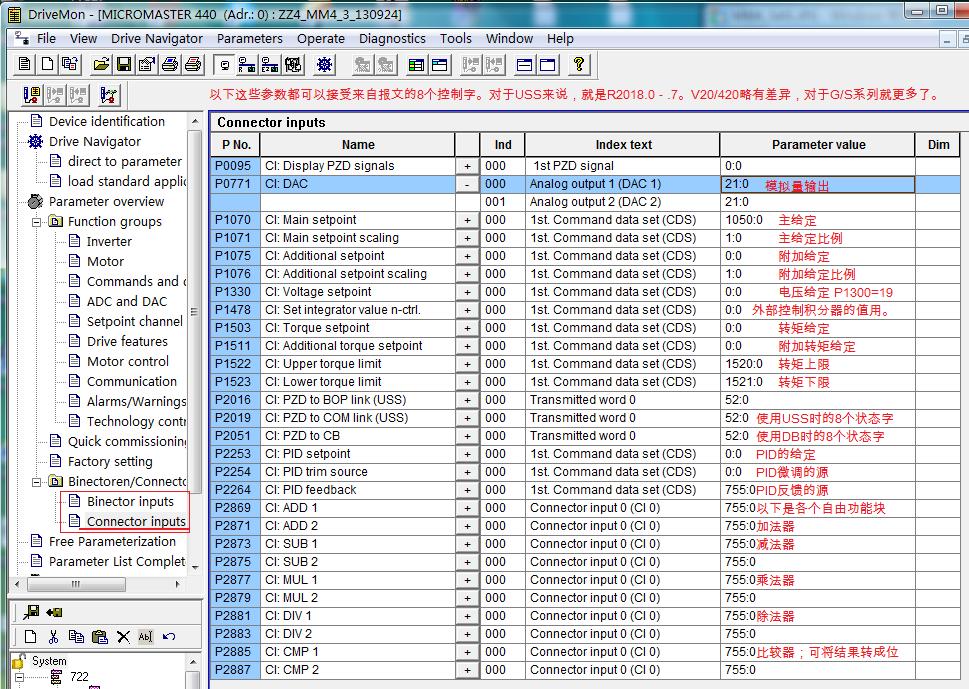Click the open folder toolbar icon
The height and width of the screenshot is (689, 969).
101,64
